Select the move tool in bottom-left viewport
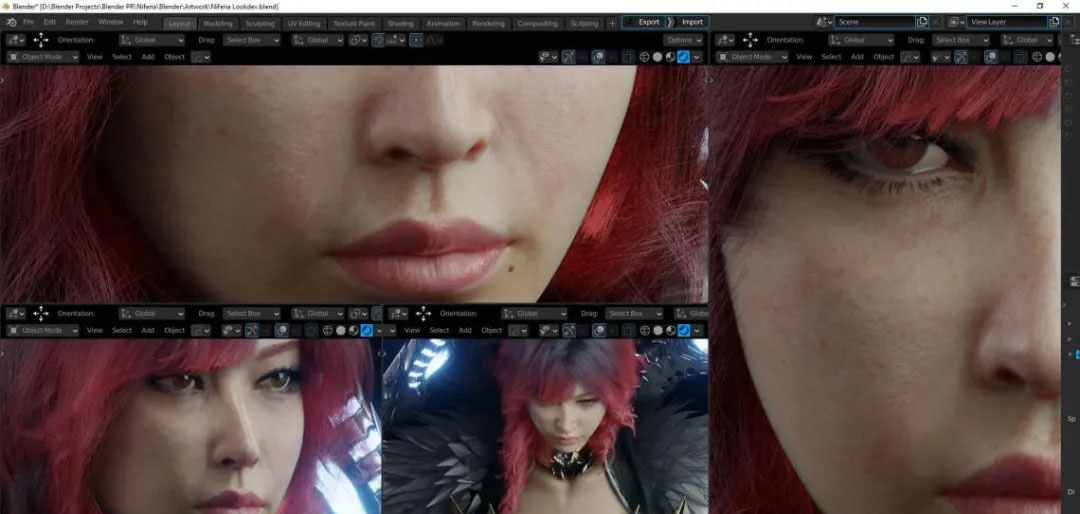 click(41, 313)
